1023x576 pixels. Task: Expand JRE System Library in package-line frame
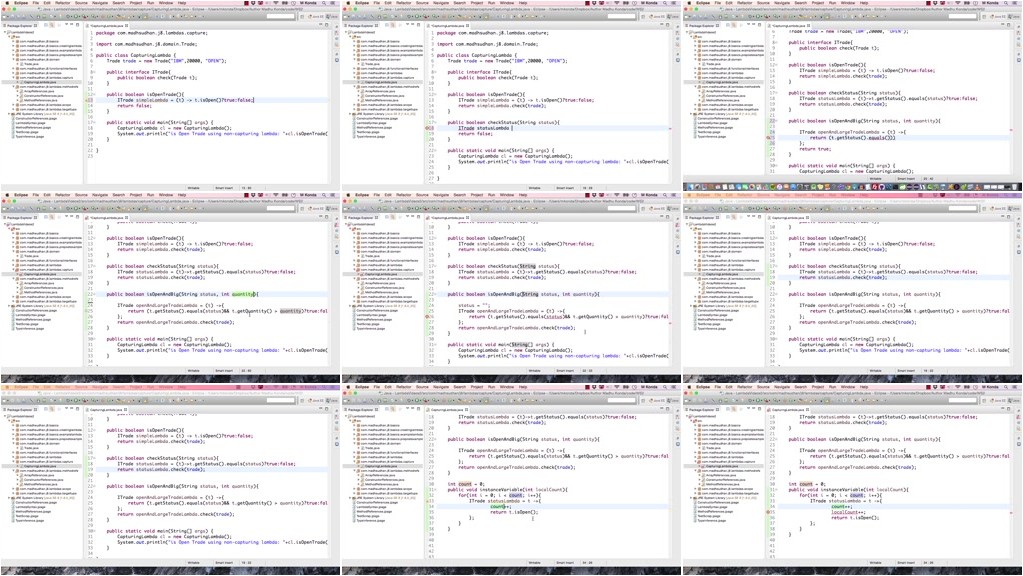[x=9, y=114]
